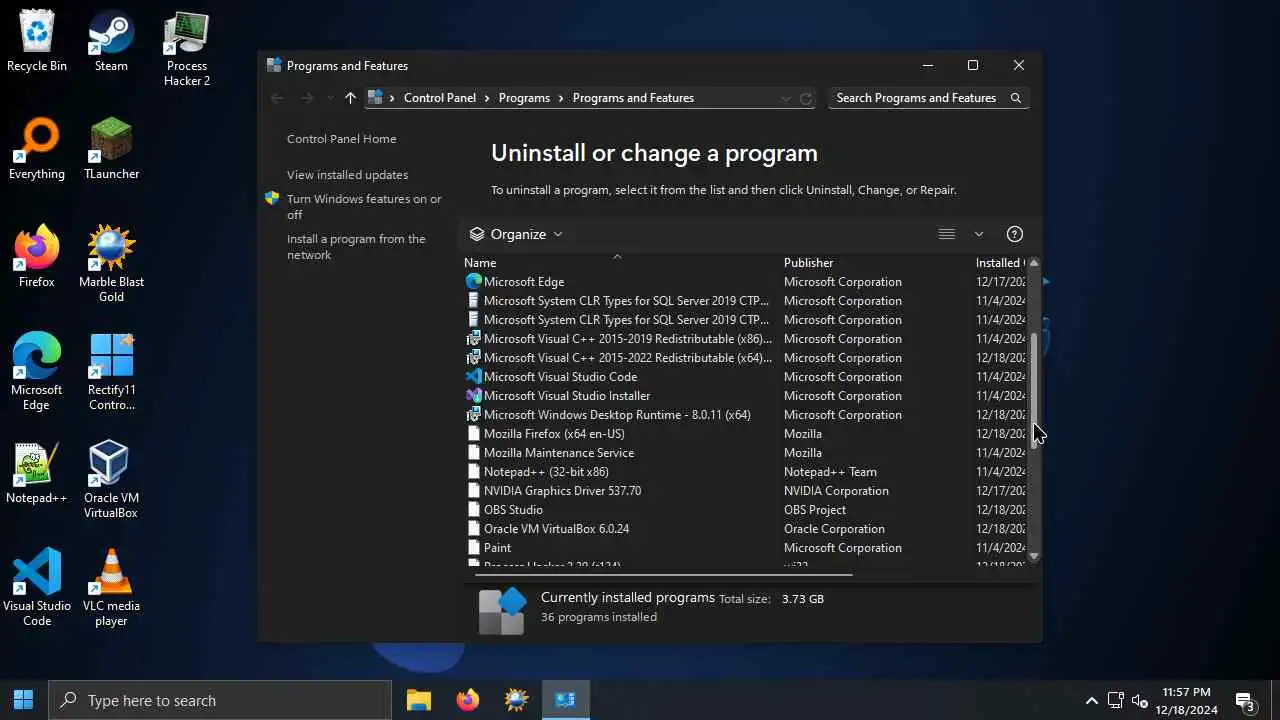Select the Notepad++ desktop shortcut

pyautogui.click(x=37, y=473)
